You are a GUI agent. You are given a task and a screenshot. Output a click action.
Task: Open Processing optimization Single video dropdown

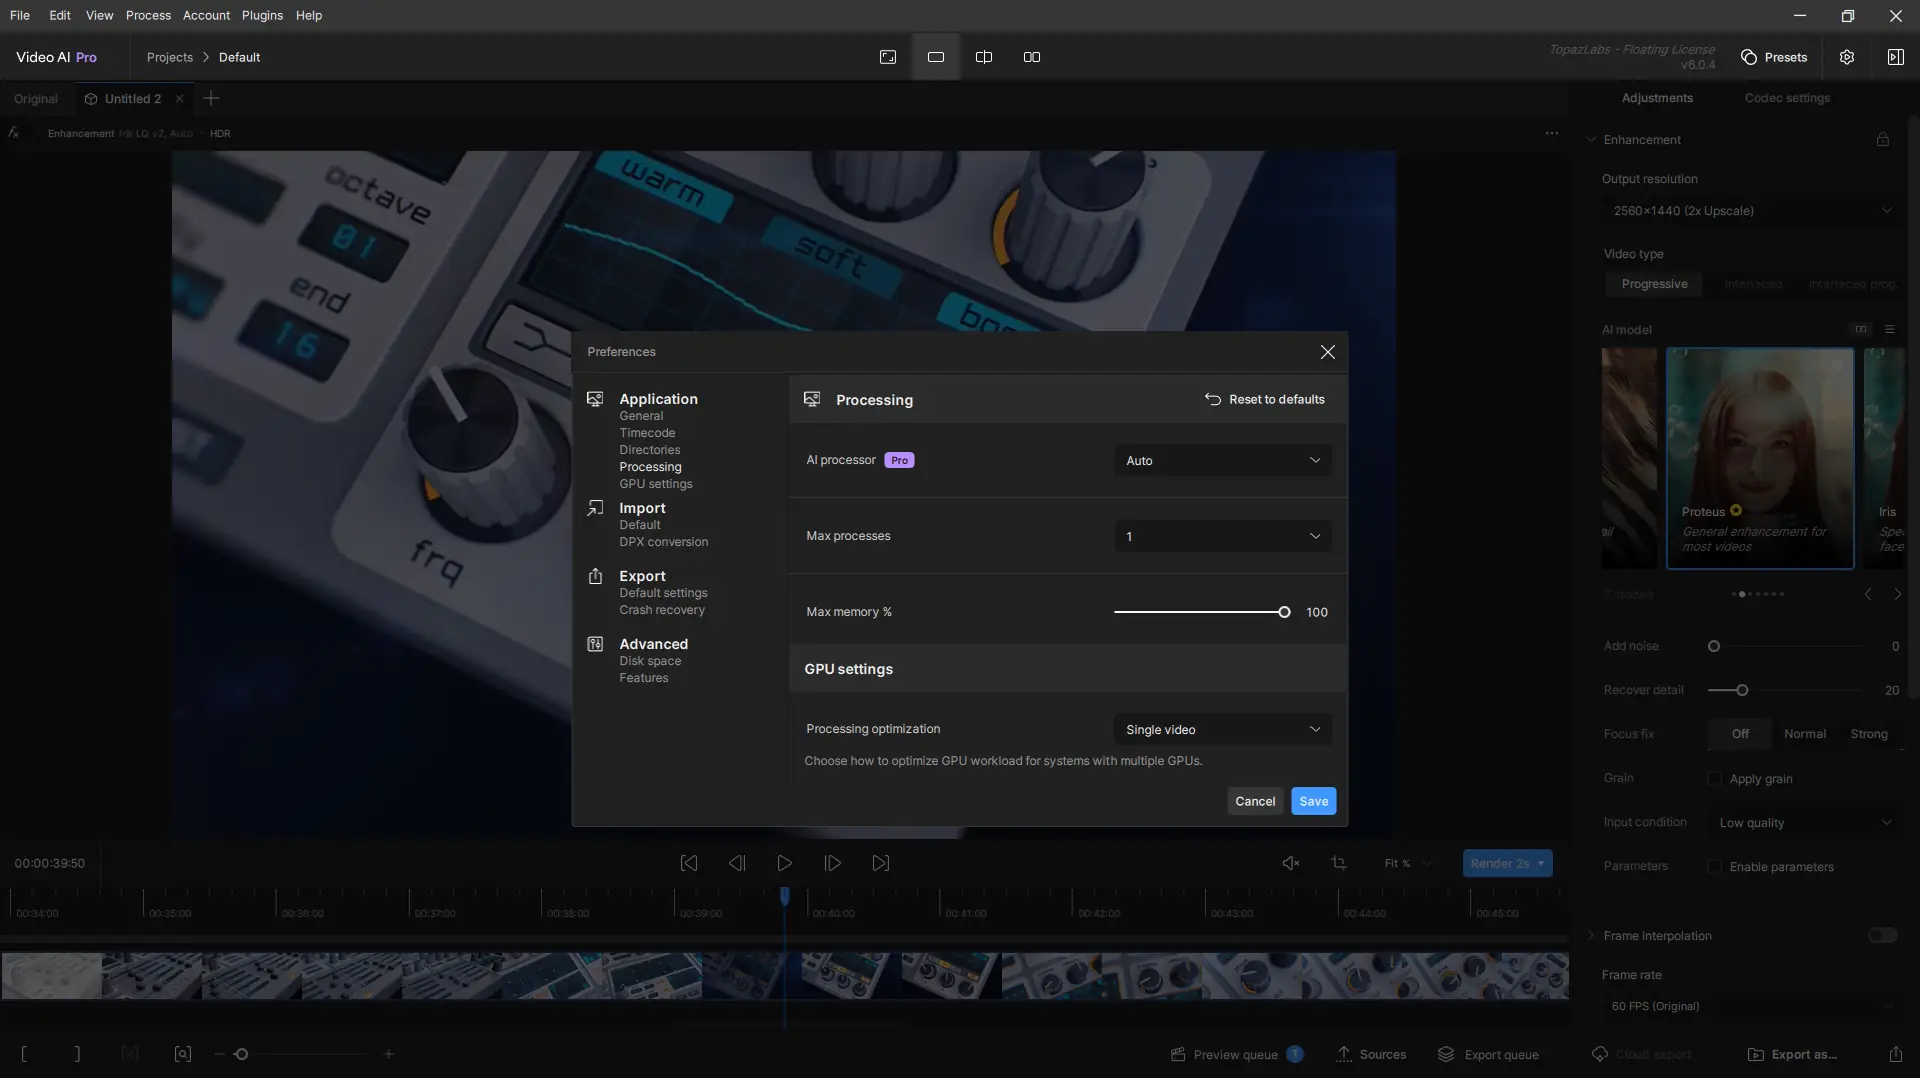[1222, 730]
